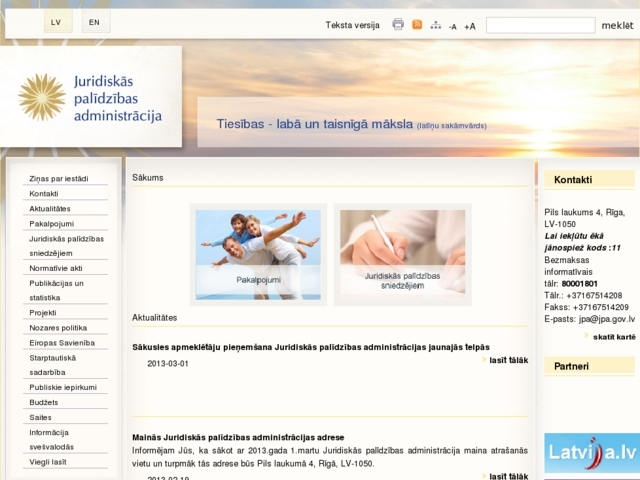Decrease font size with -A
The image size is (640, 480).
point(452,27)
